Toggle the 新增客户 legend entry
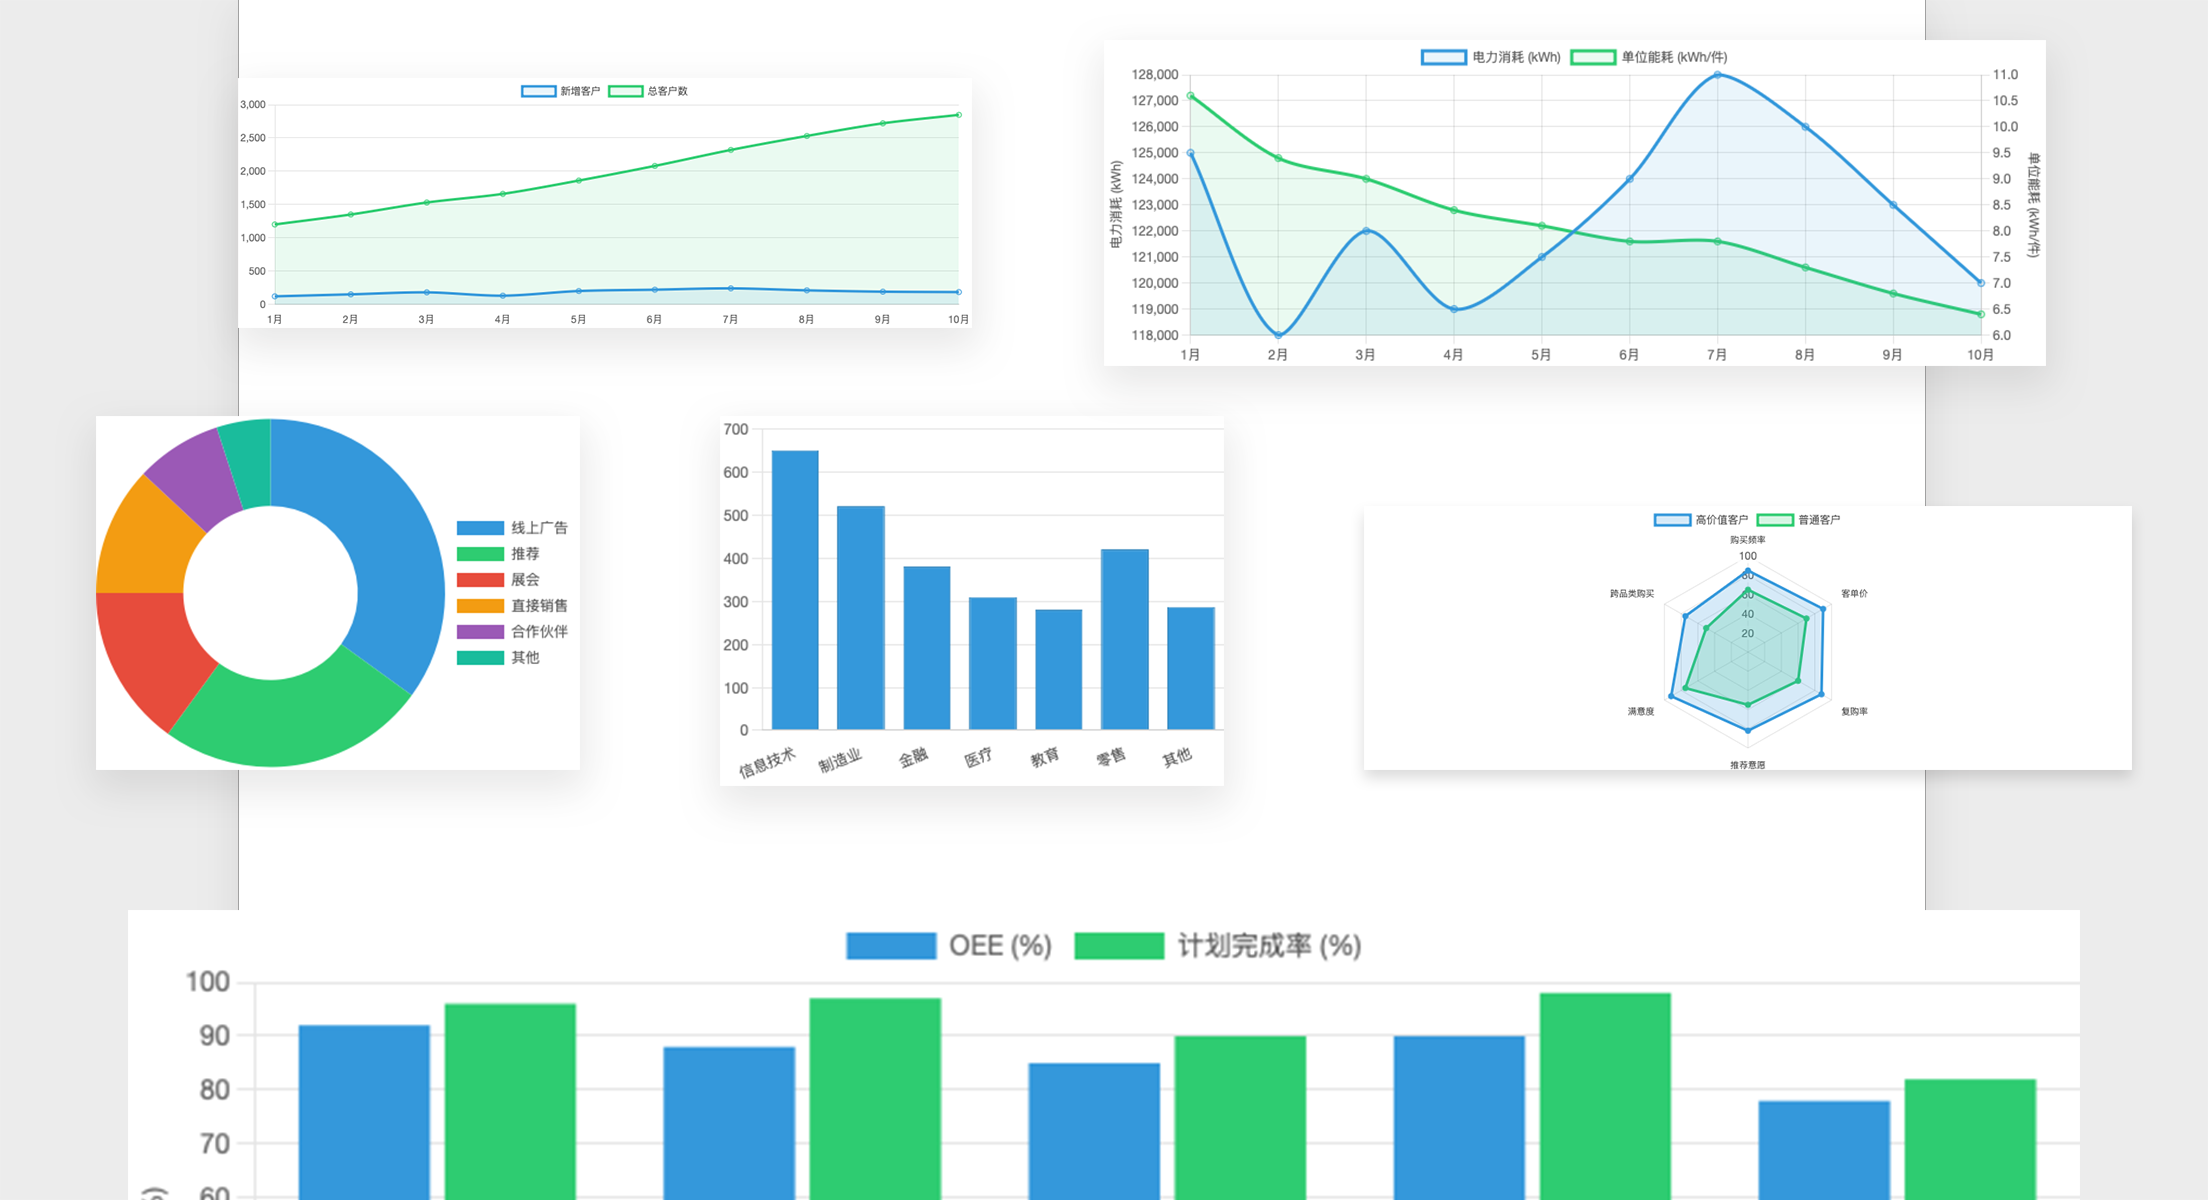 point(560,91)
